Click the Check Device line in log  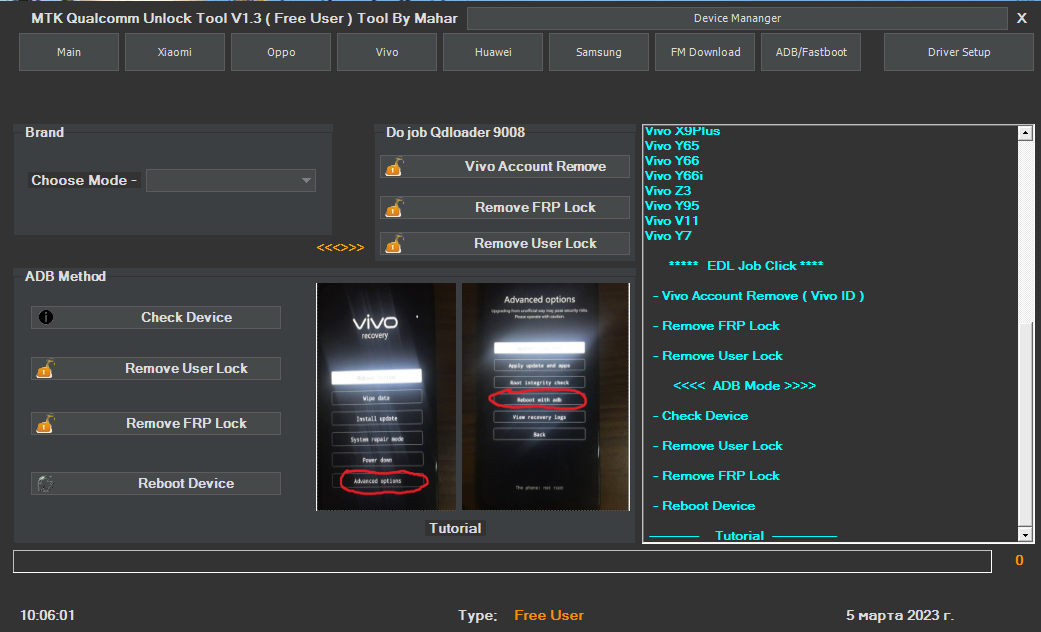[x=700, y=416]
